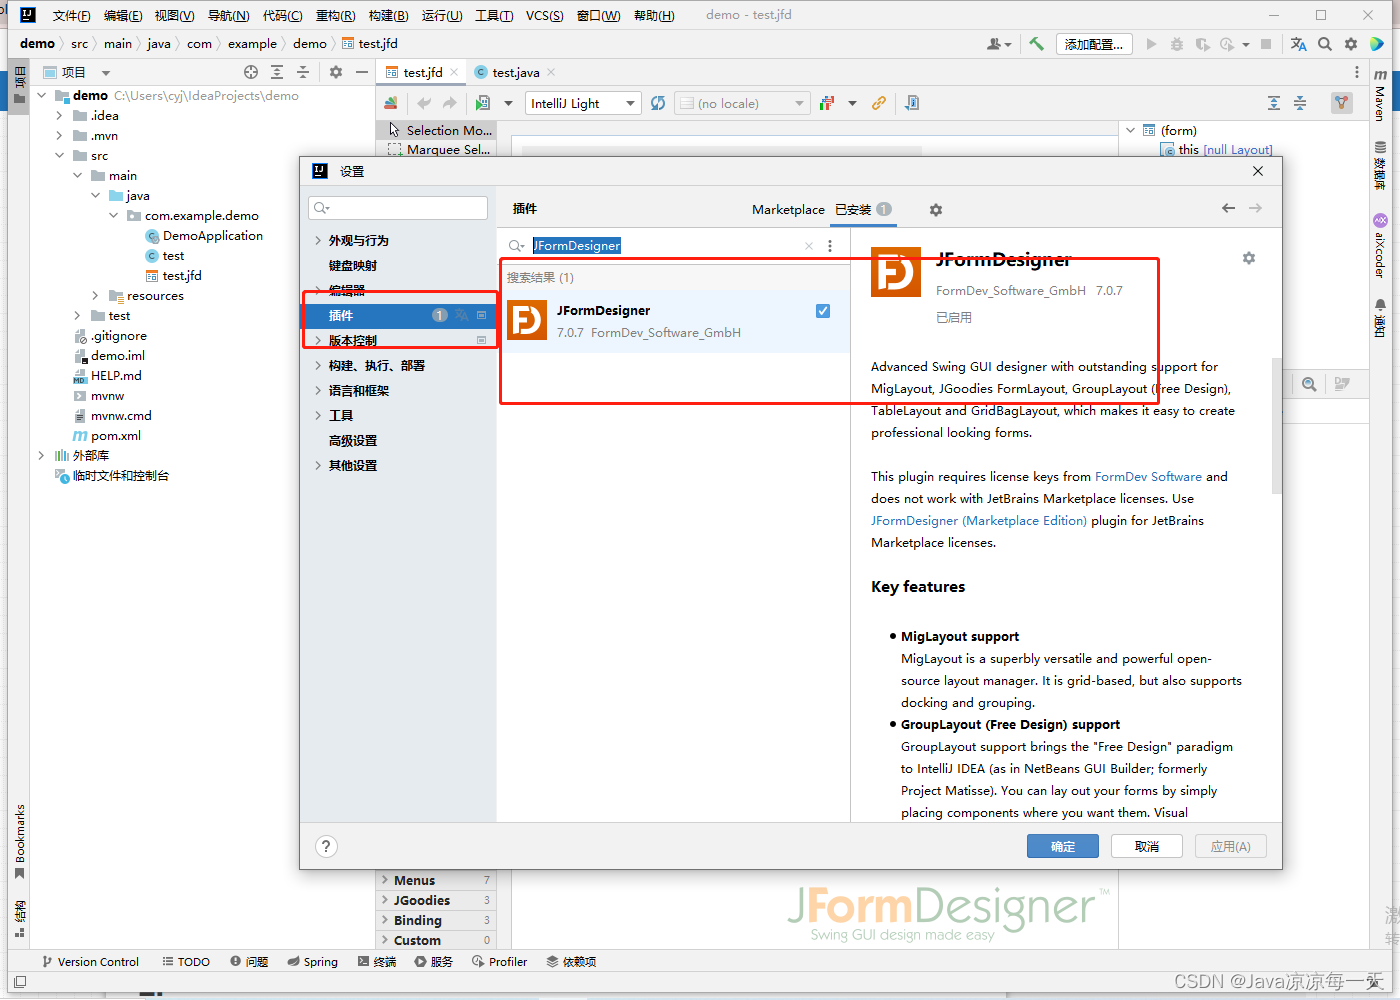Click the locate file target icon in project panel
The height and width of the screenshot is (1000, 1400).
251,72
